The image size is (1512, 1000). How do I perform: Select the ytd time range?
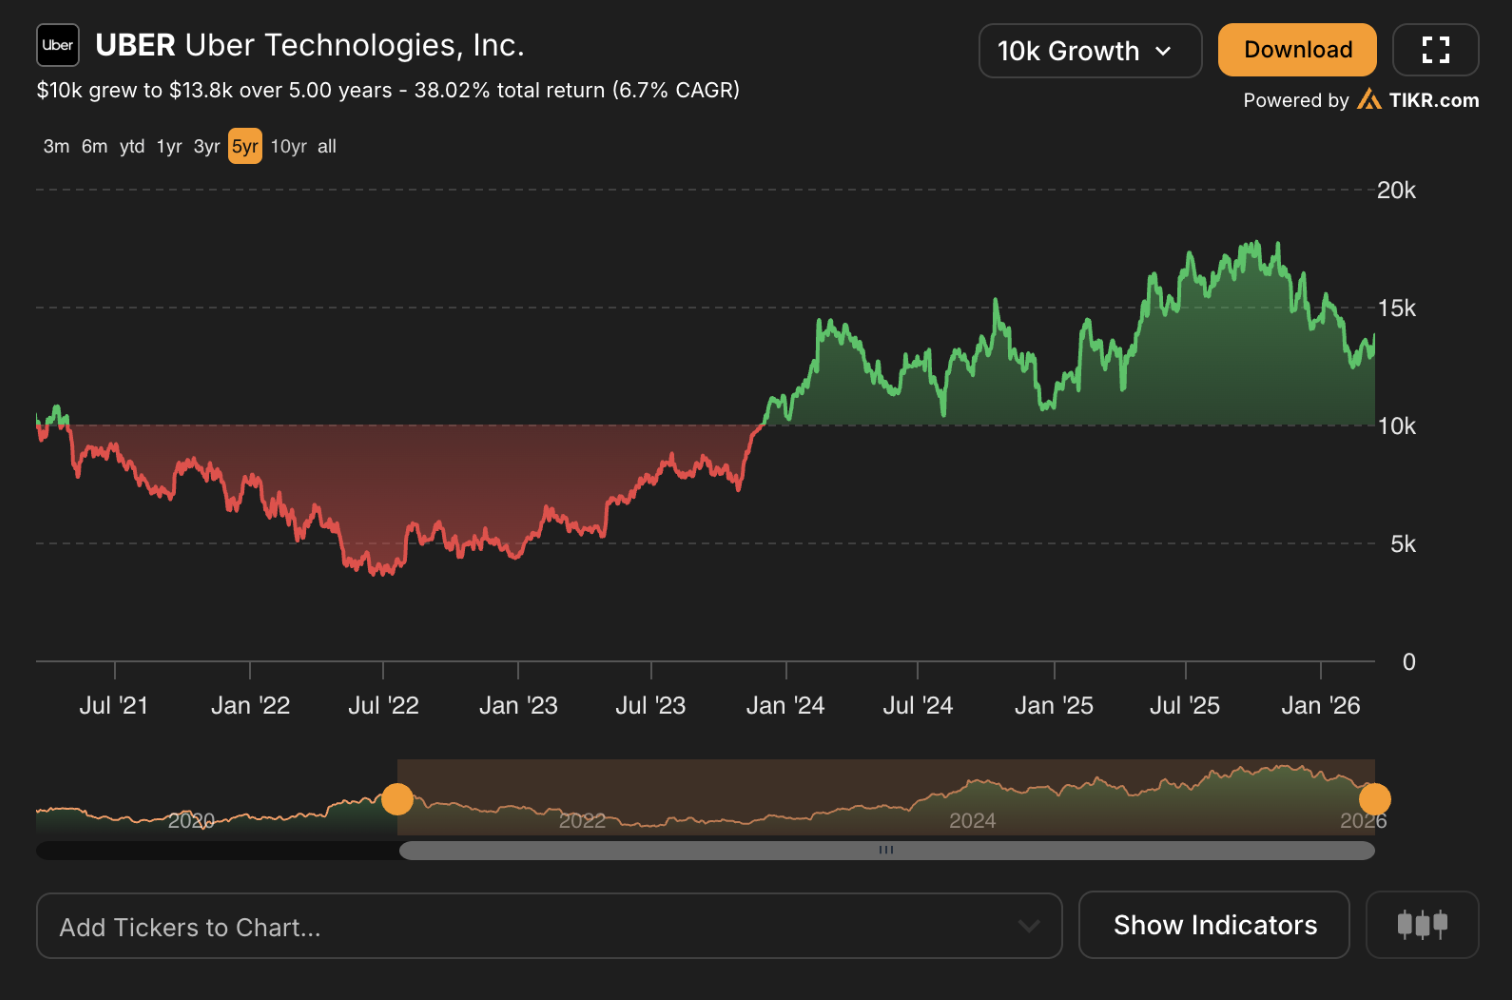132,146
